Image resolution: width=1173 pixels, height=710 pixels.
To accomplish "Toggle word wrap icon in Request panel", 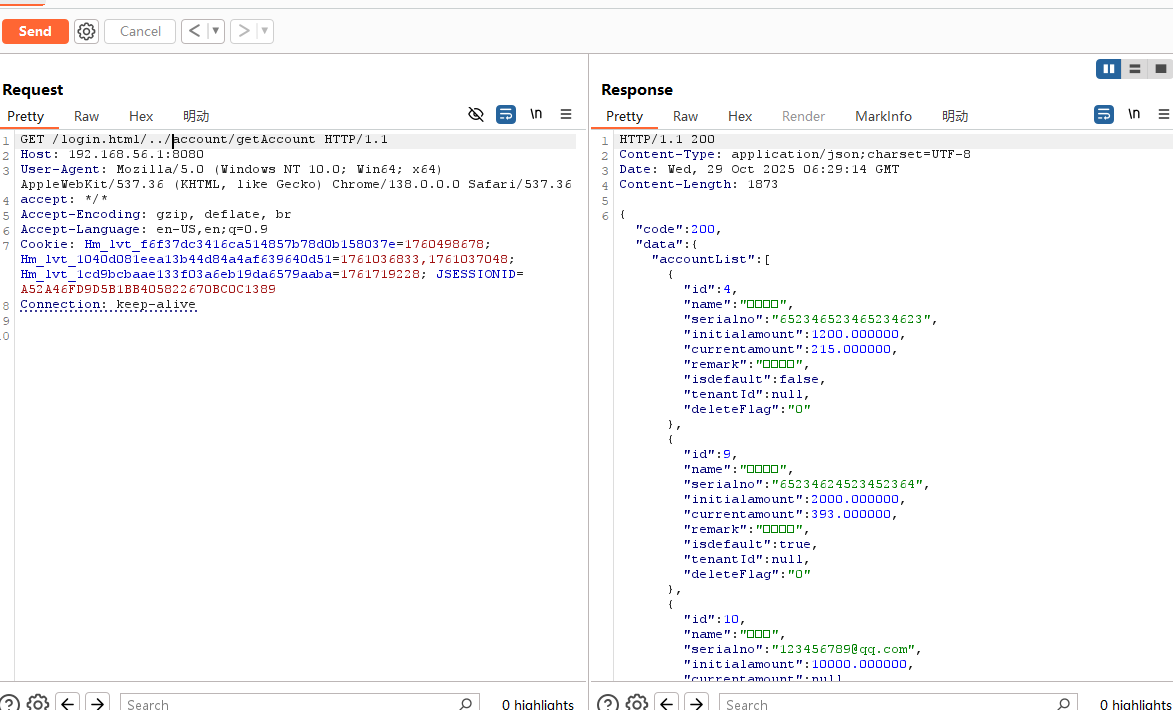I will click(x=506, y=114).
